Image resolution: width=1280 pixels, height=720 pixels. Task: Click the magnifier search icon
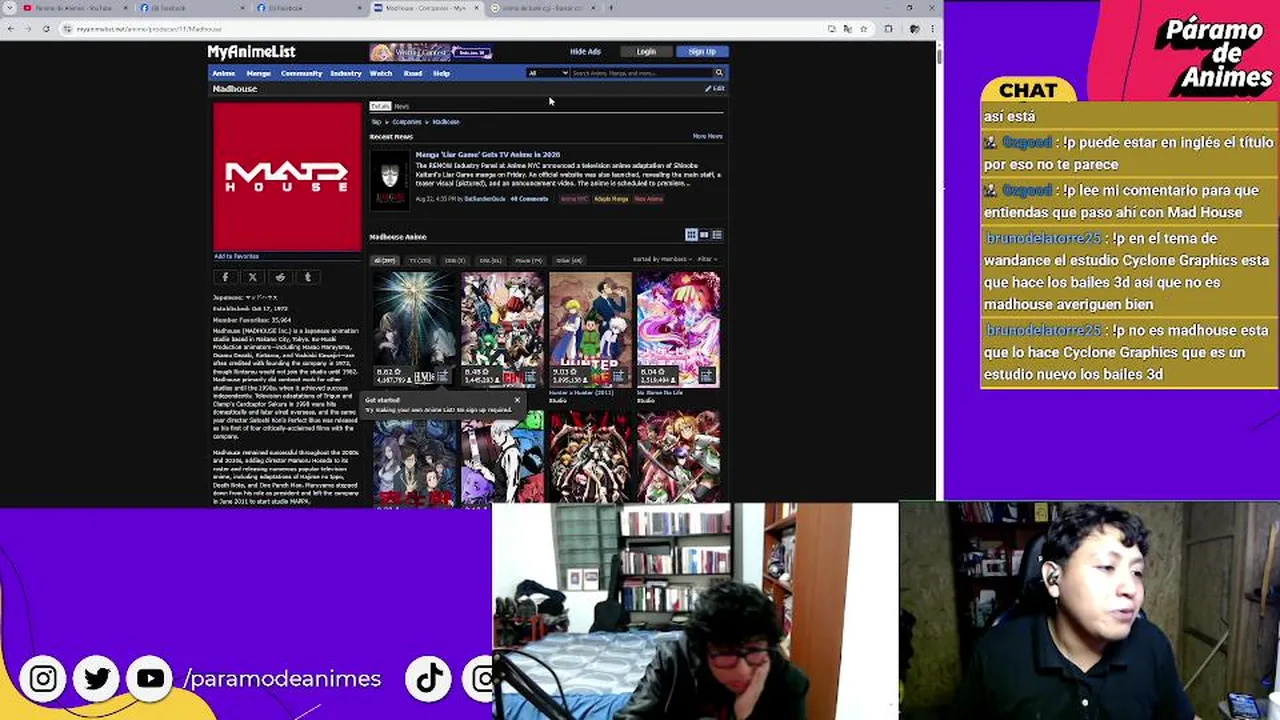click(x=718, y=73)
